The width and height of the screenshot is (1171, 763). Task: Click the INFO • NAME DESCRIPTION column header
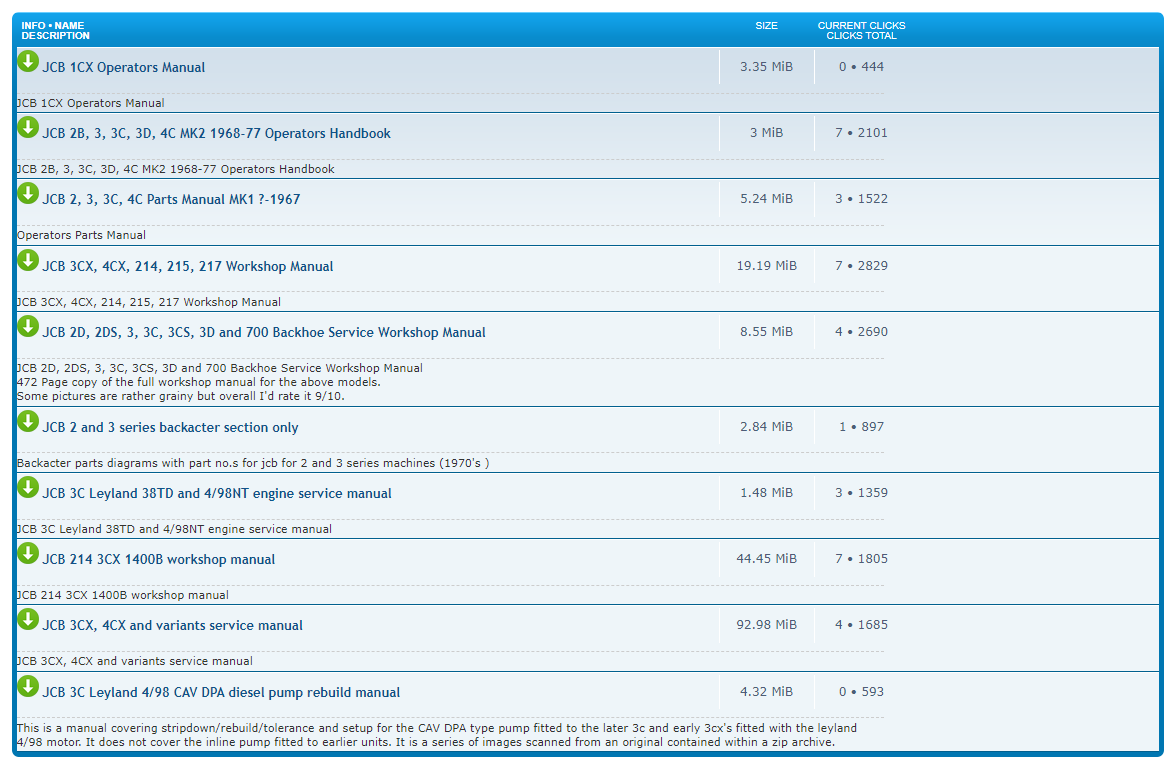[55, 31]
